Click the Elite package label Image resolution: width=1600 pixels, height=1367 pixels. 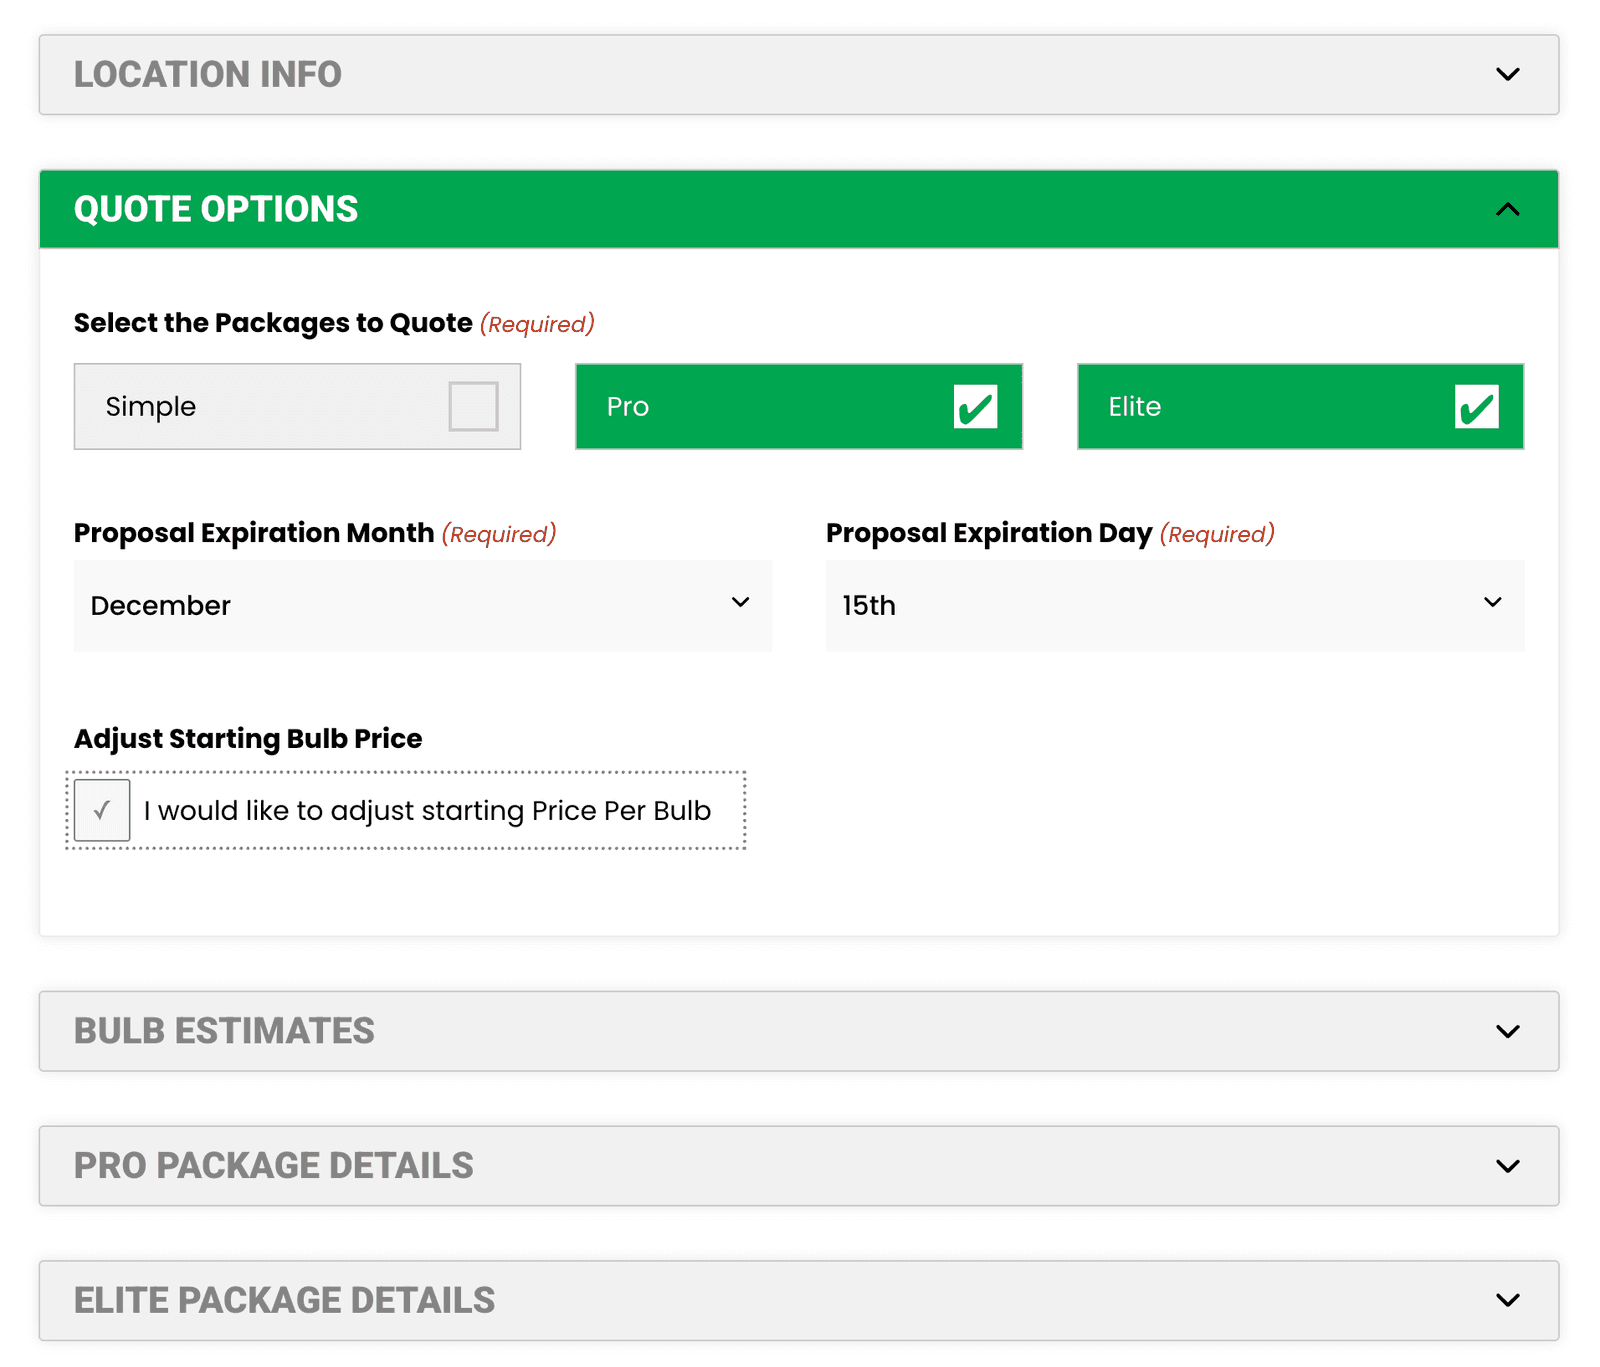[x=1135, y=407]
